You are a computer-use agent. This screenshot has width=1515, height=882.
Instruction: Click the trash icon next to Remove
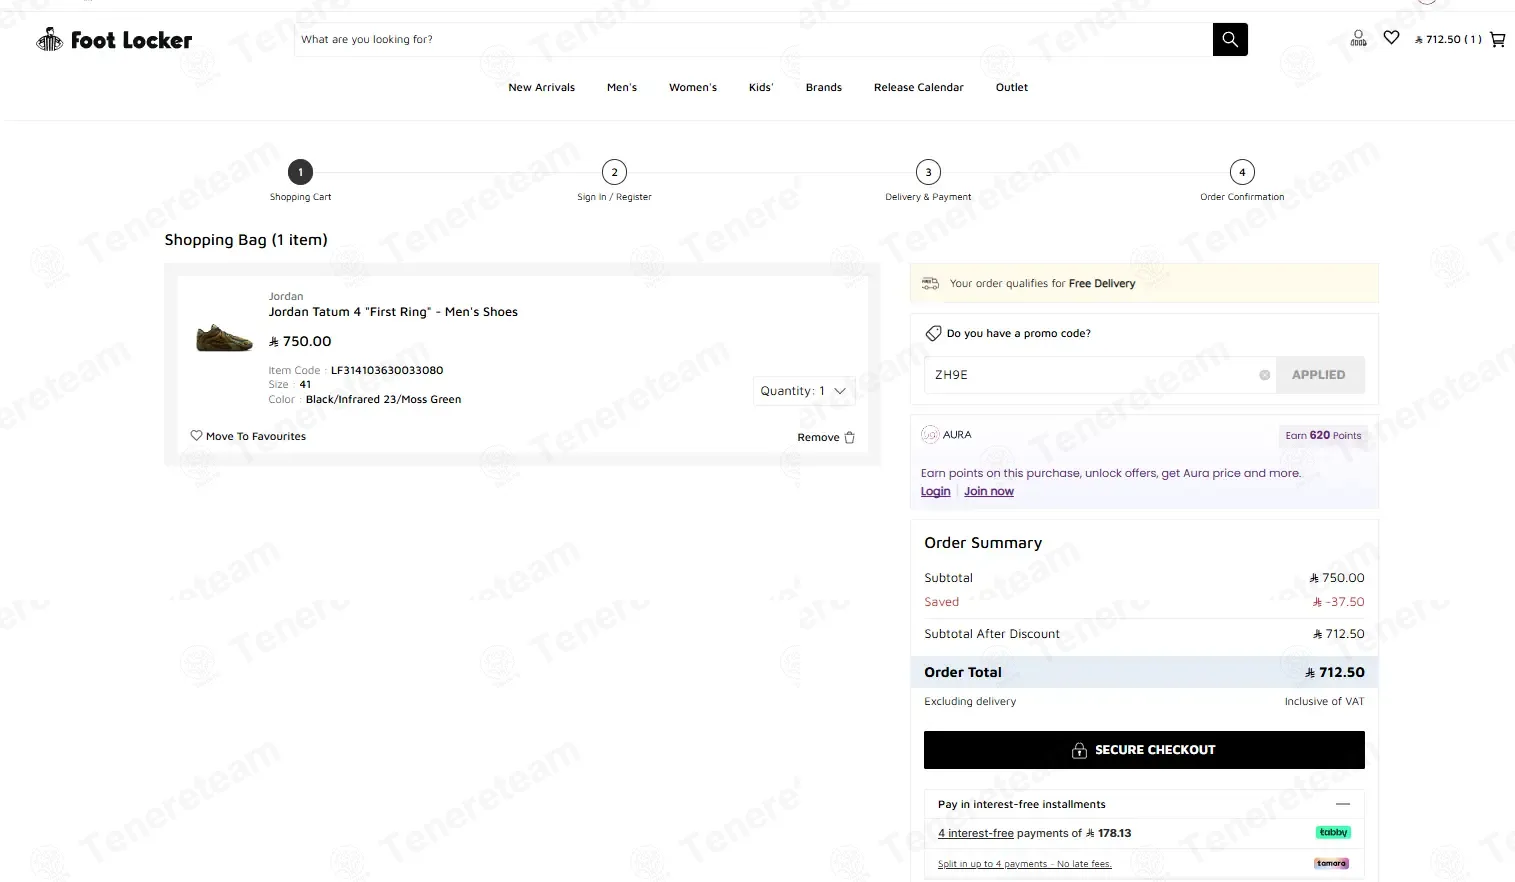pyautogui.click(x=850, y=437)
